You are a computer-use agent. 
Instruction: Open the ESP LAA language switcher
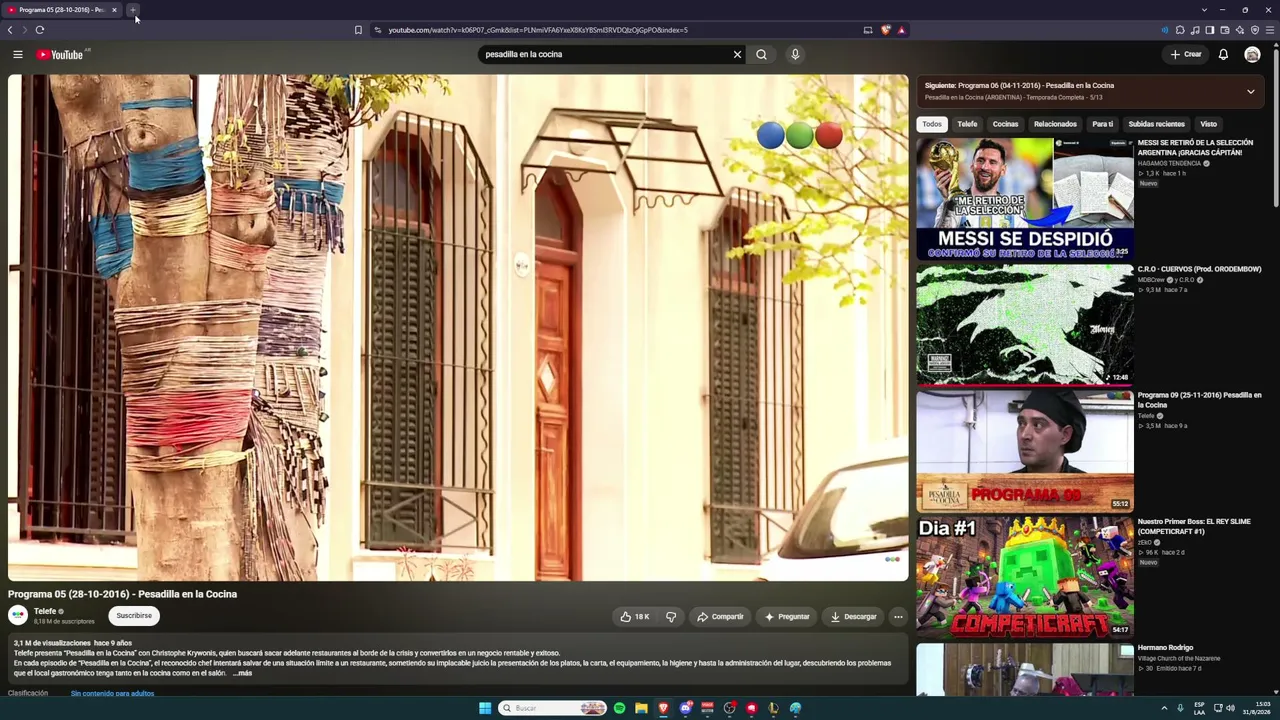coord(1200,708)
